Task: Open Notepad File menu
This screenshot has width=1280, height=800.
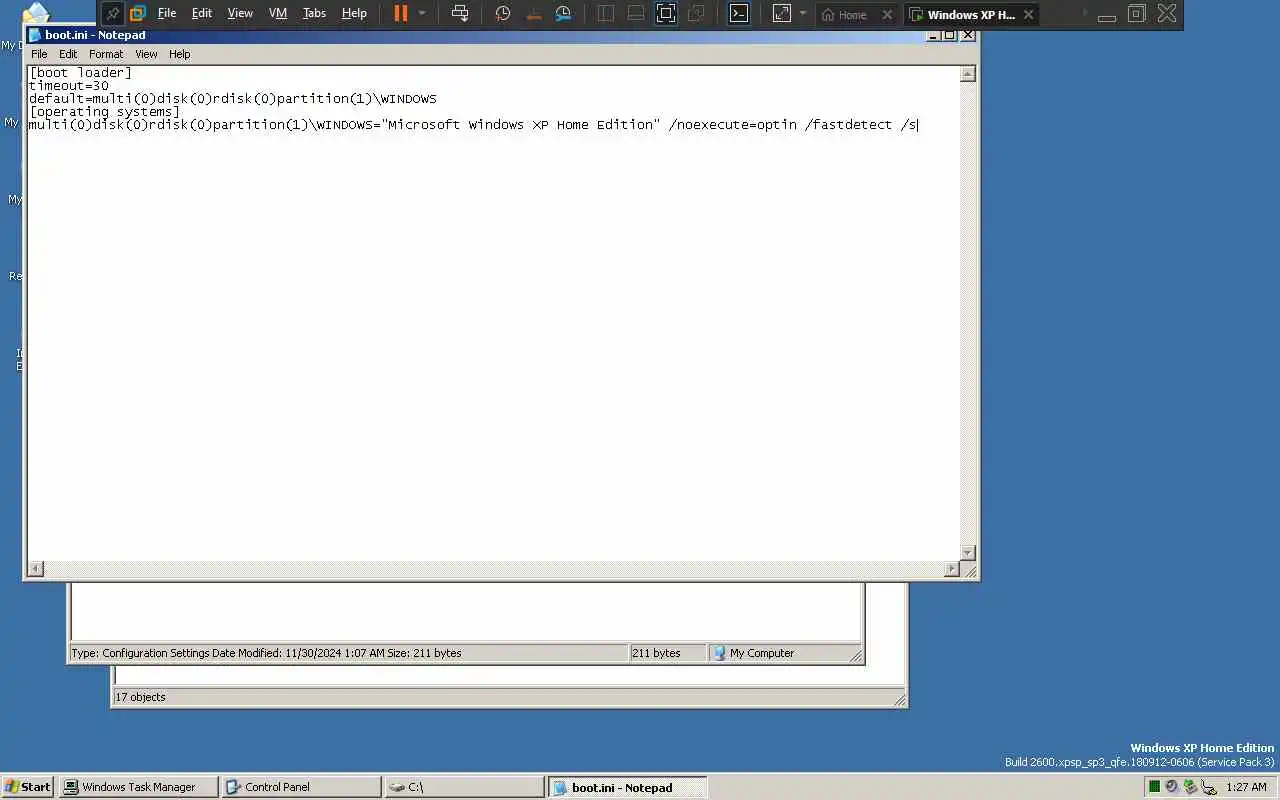Action: tap(39, 54)
